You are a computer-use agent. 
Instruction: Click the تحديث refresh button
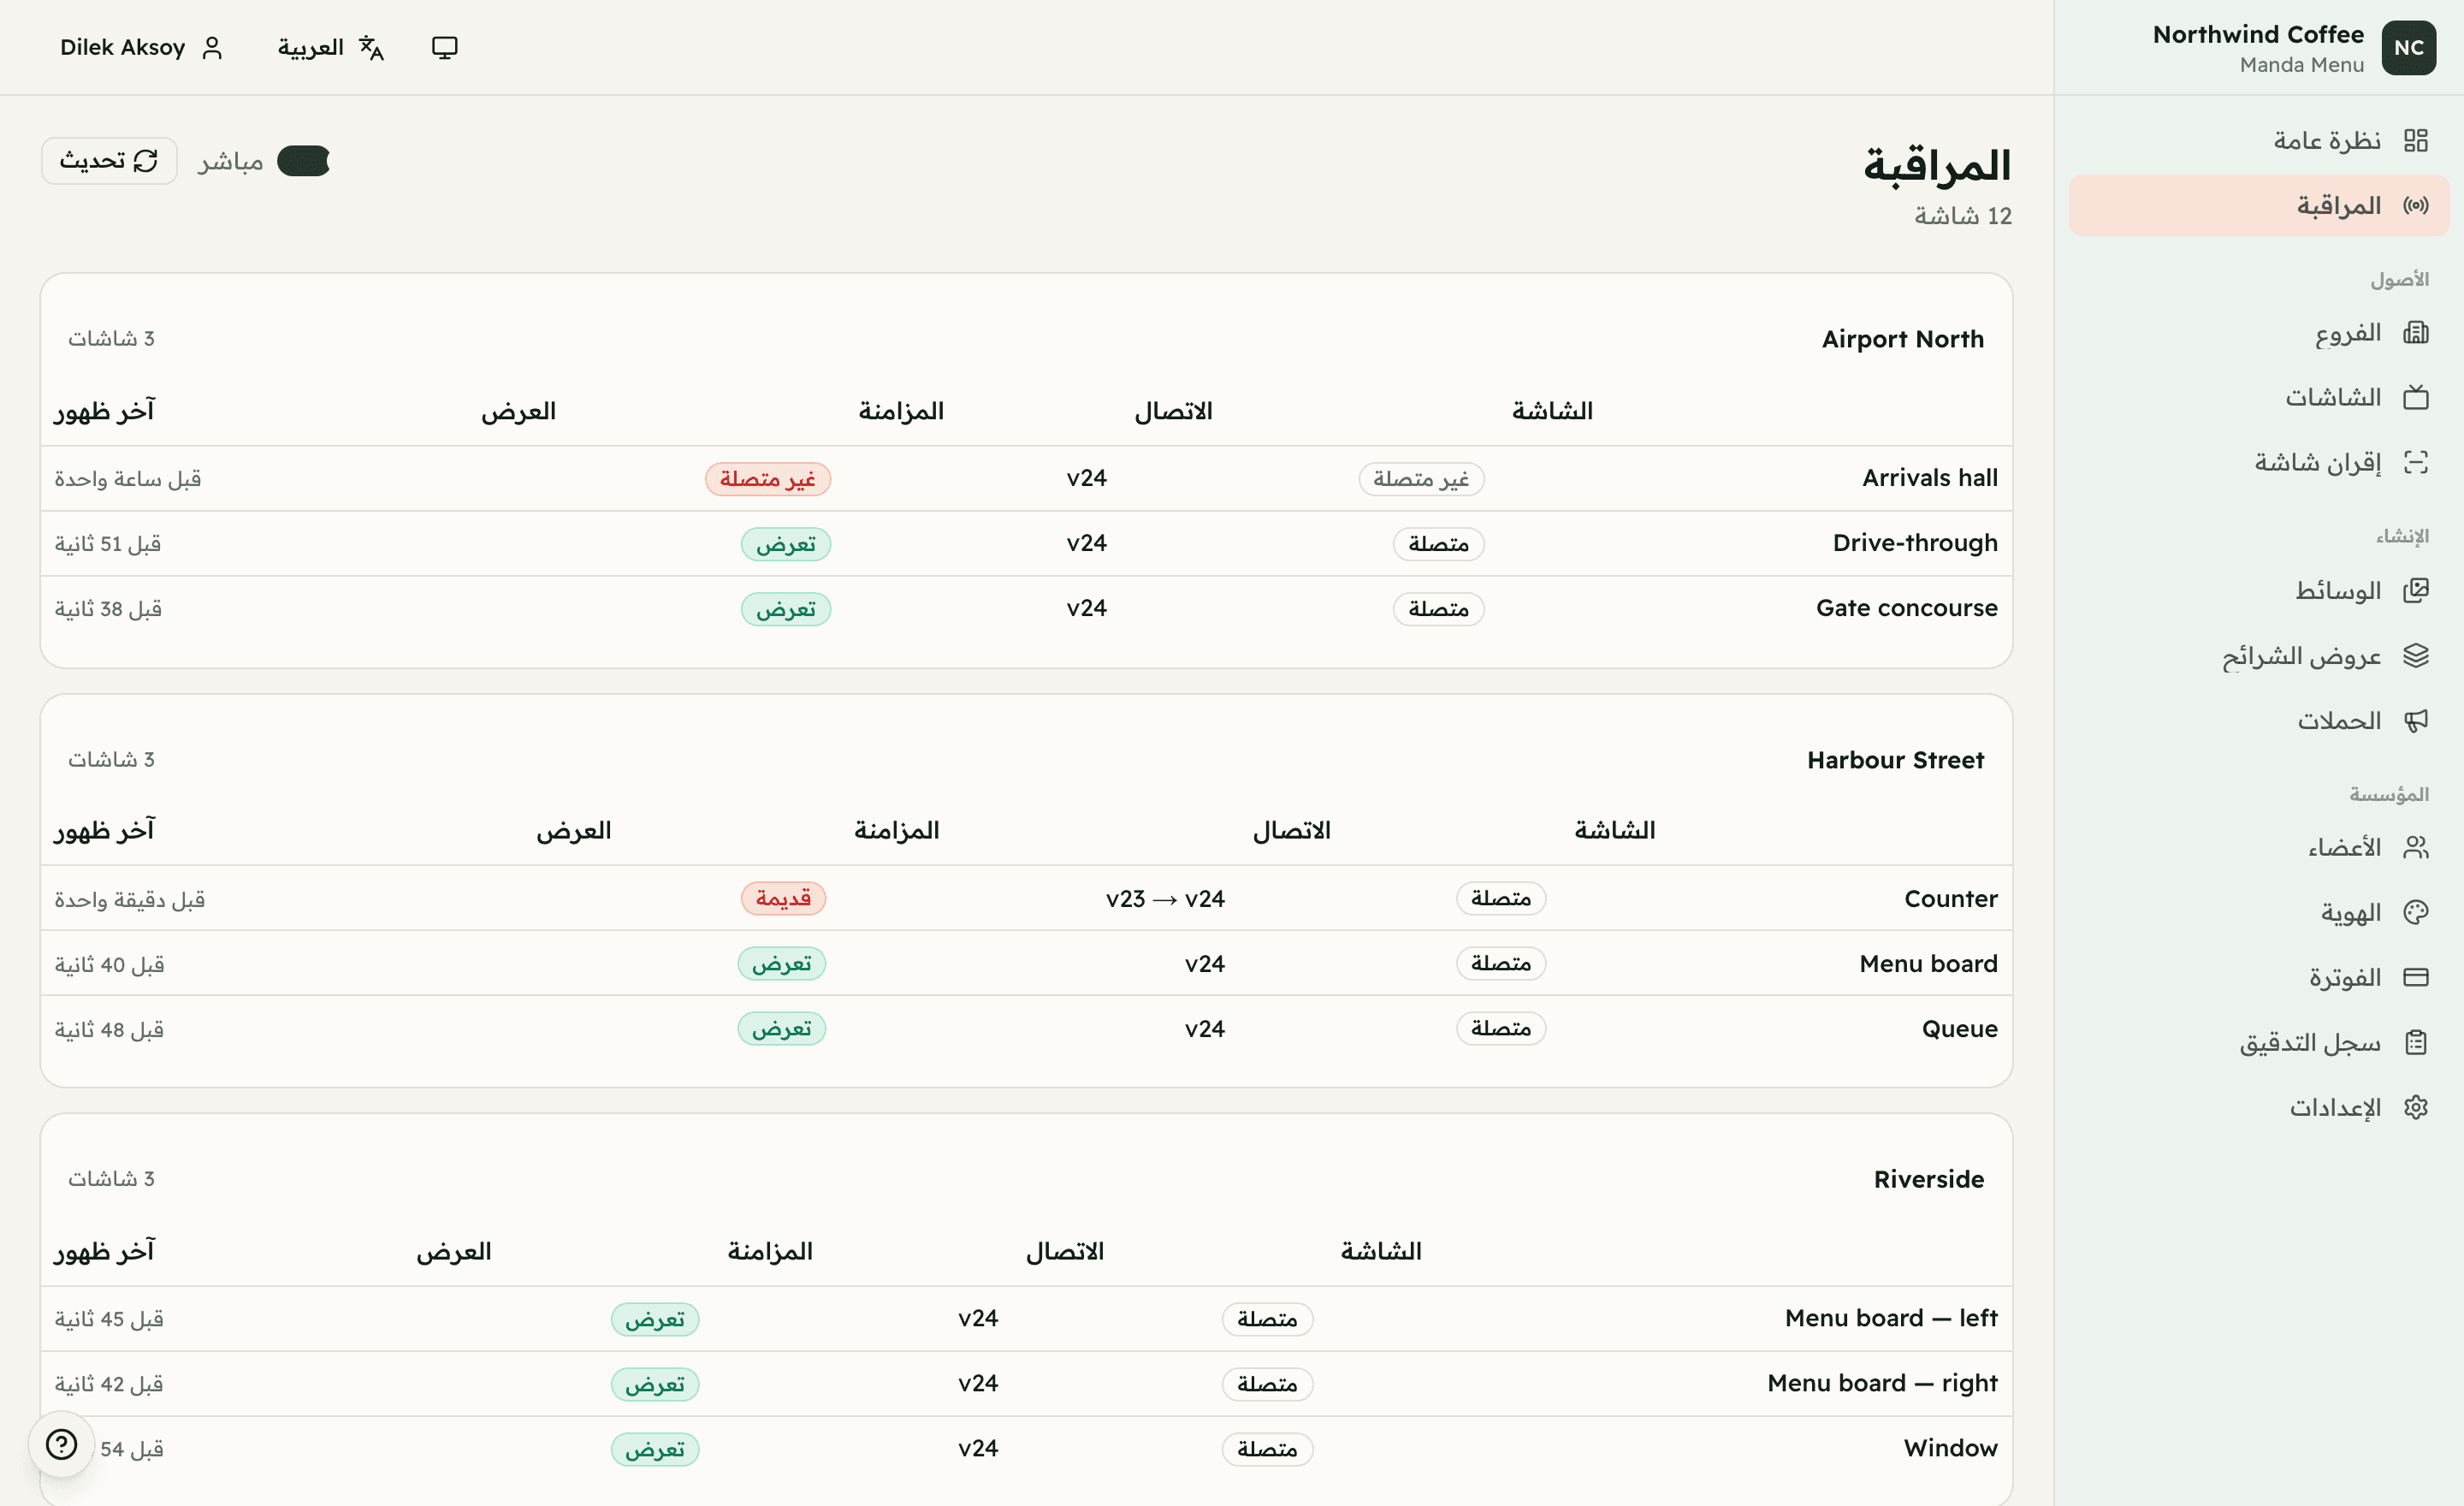pyautogui.click(x=109, y=160)
